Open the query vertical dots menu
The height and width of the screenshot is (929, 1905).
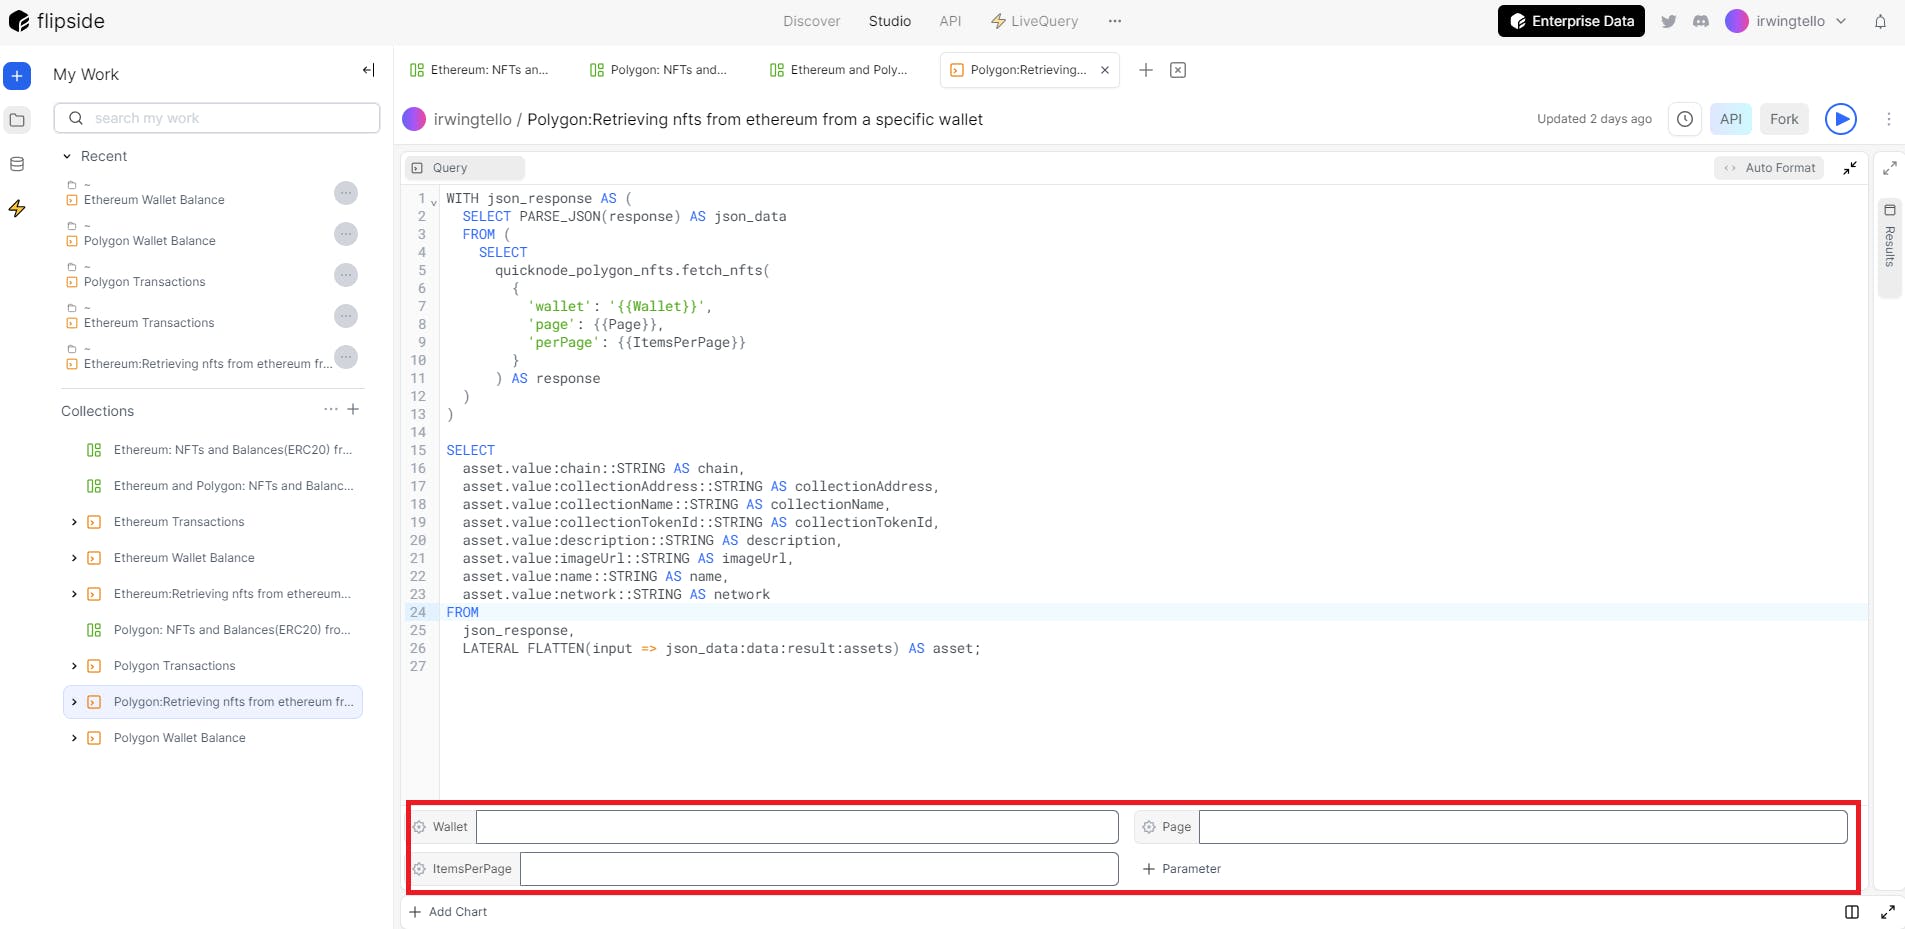coord(1888,119)
